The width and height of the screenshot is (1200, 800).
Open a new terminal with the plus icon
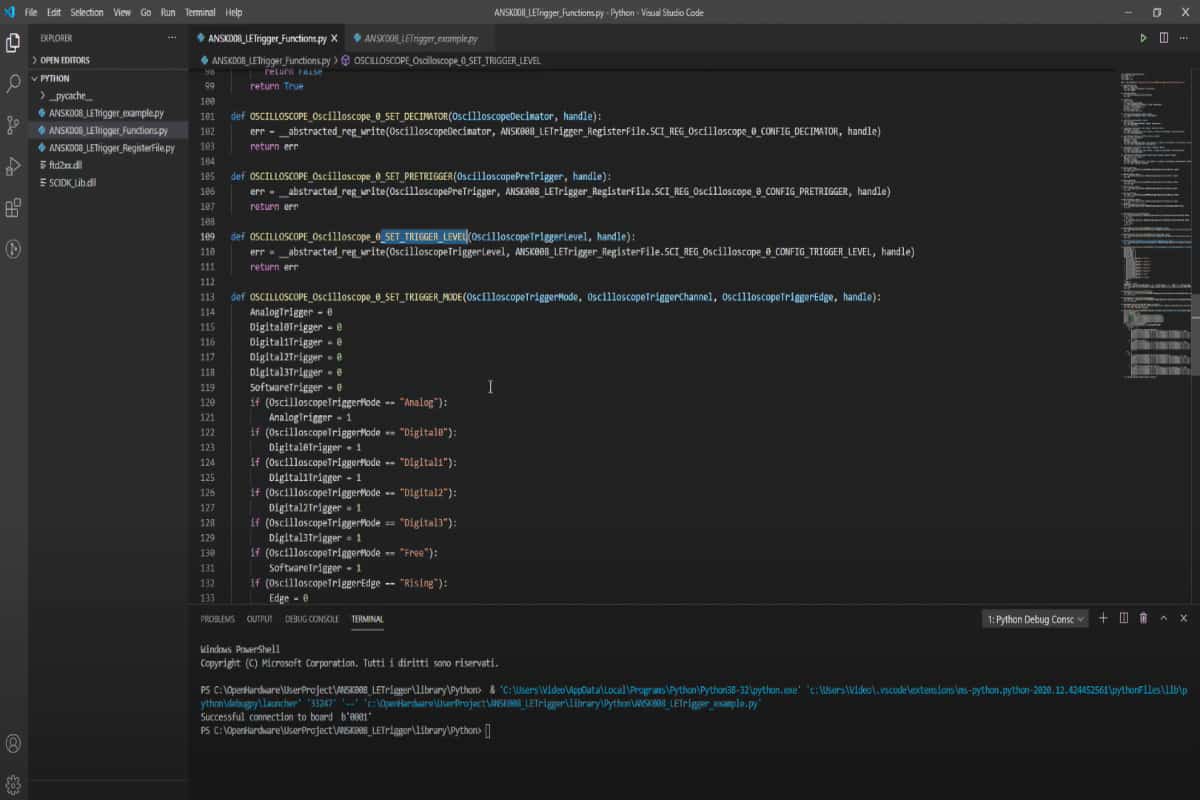1103,618
